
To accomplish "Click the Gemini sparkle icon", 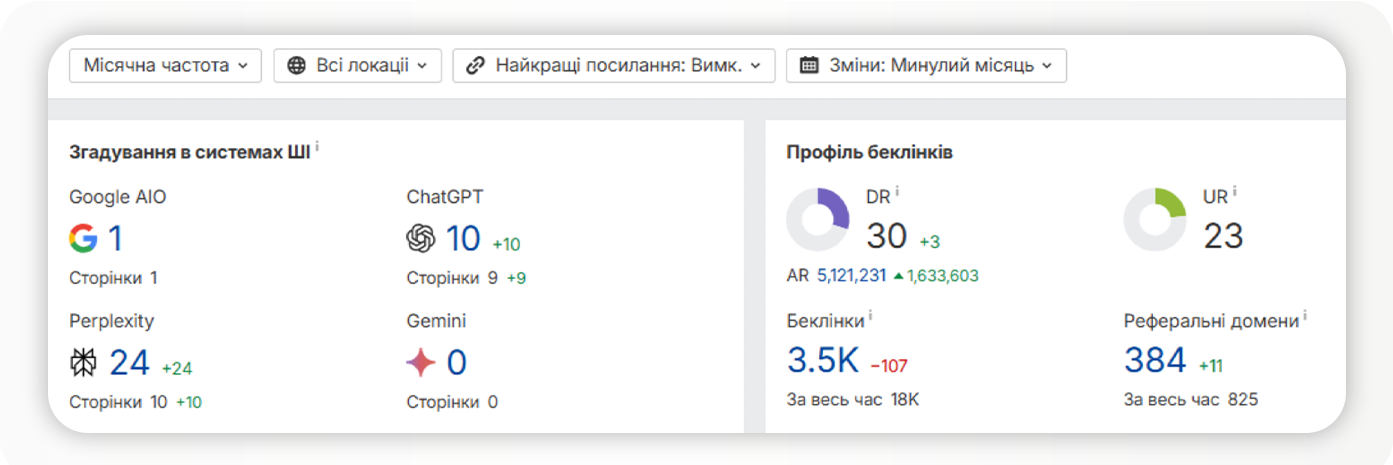I will pos(421,362).
